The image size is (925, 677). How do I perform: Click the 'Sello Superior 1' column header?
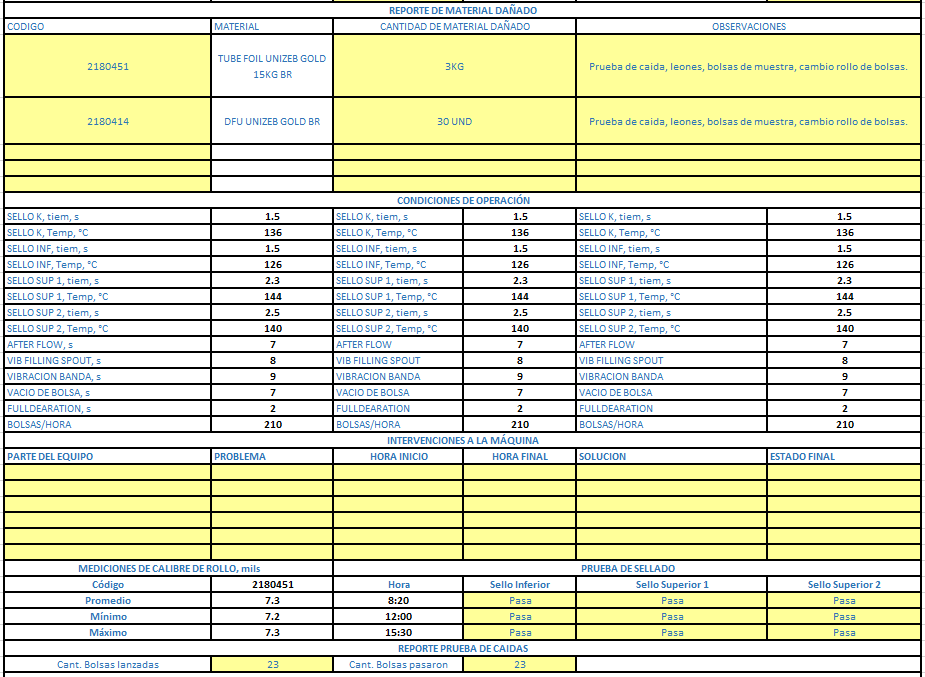tap(671, 585)
